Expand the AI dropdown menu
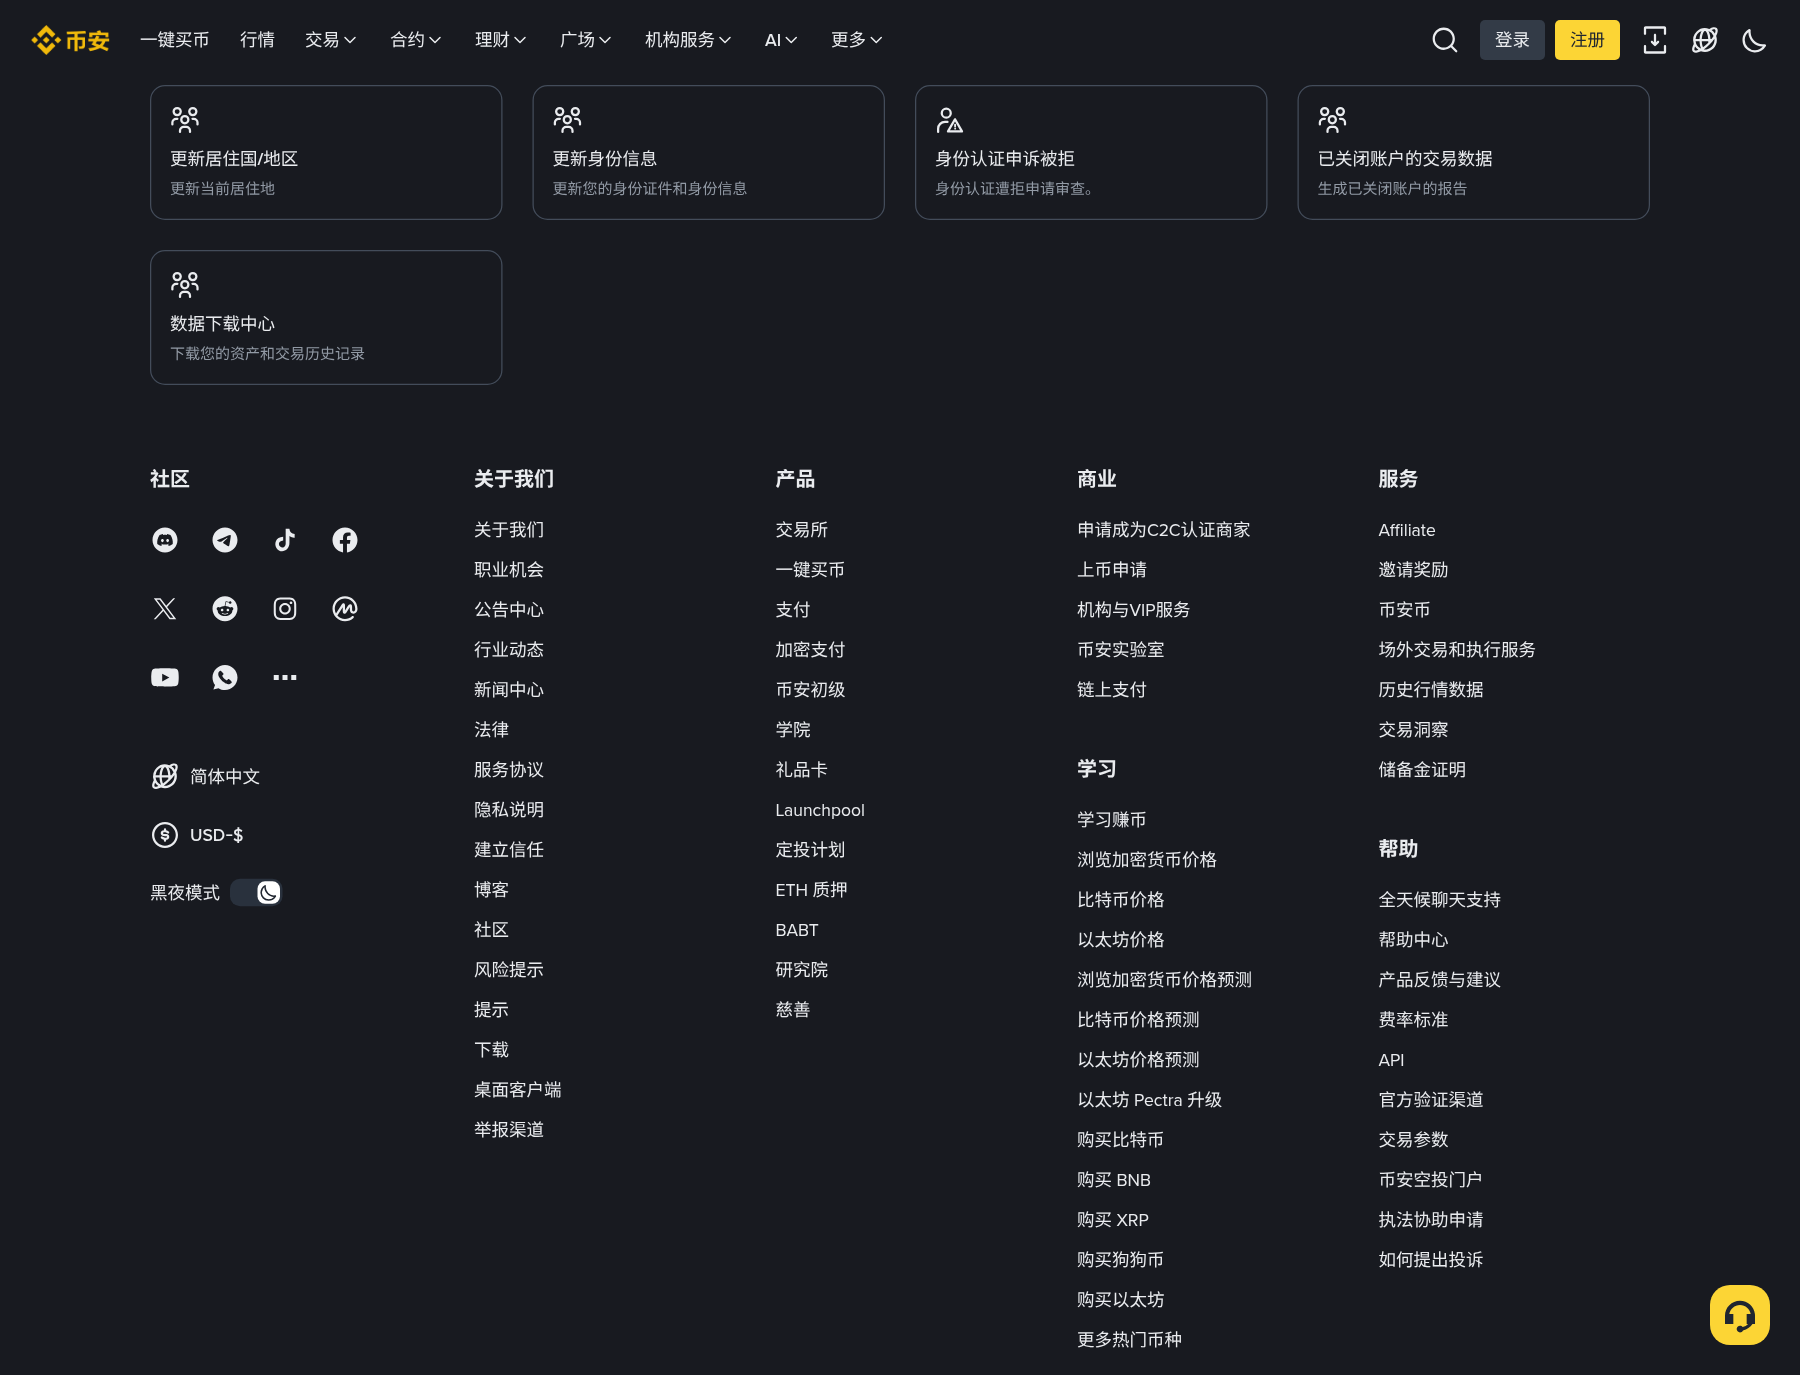The height and width of the screenshot is (1375, 1800). pyautogui.click(x=781, y=40)
